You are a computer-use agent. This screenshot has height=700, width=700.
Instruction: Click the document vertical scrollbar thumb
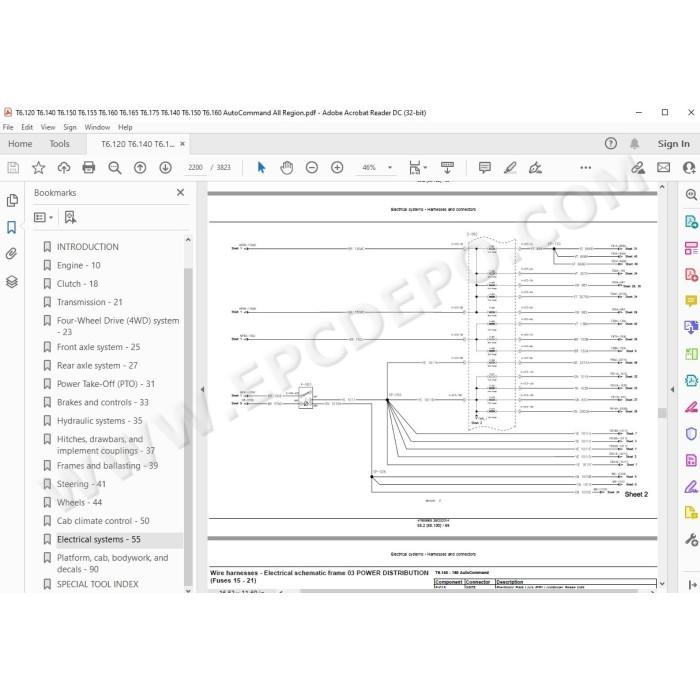[662, 412]
